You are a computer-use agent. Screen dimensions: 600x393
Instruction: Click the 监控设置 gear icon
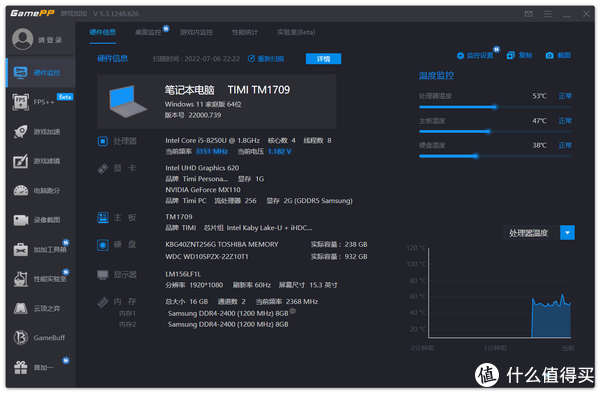click(460, 56)
